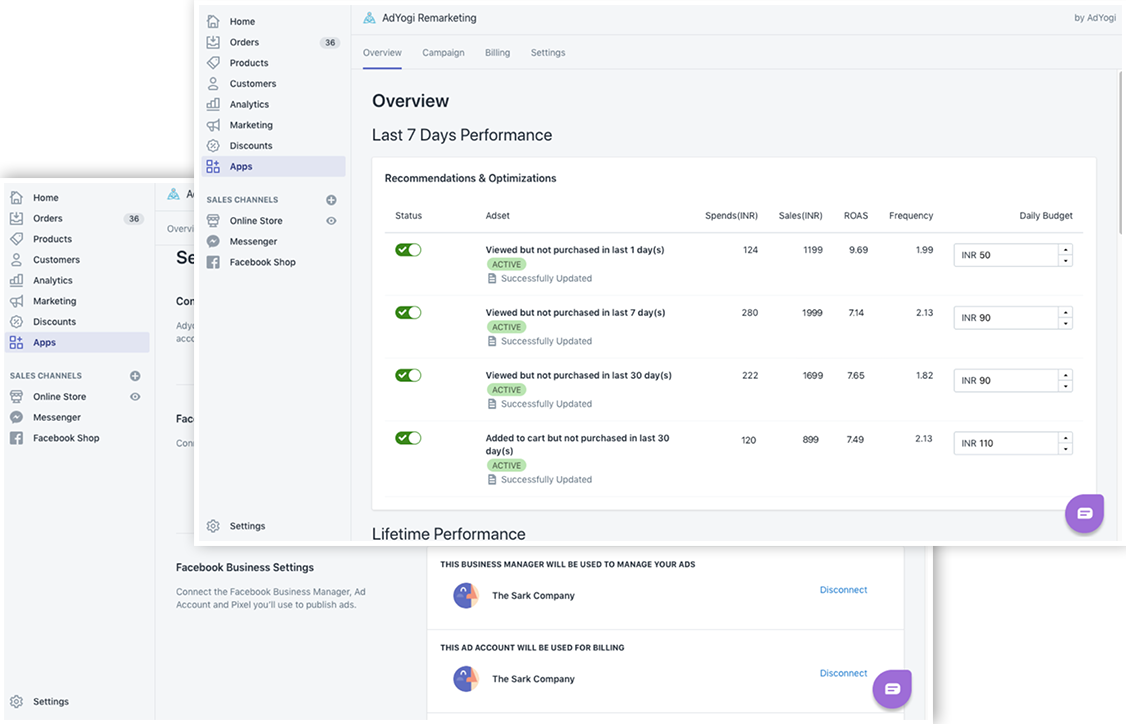Click the 36 orders badge in front sidebar
This screenshot has width=1126, height=724.
point(330,42)
